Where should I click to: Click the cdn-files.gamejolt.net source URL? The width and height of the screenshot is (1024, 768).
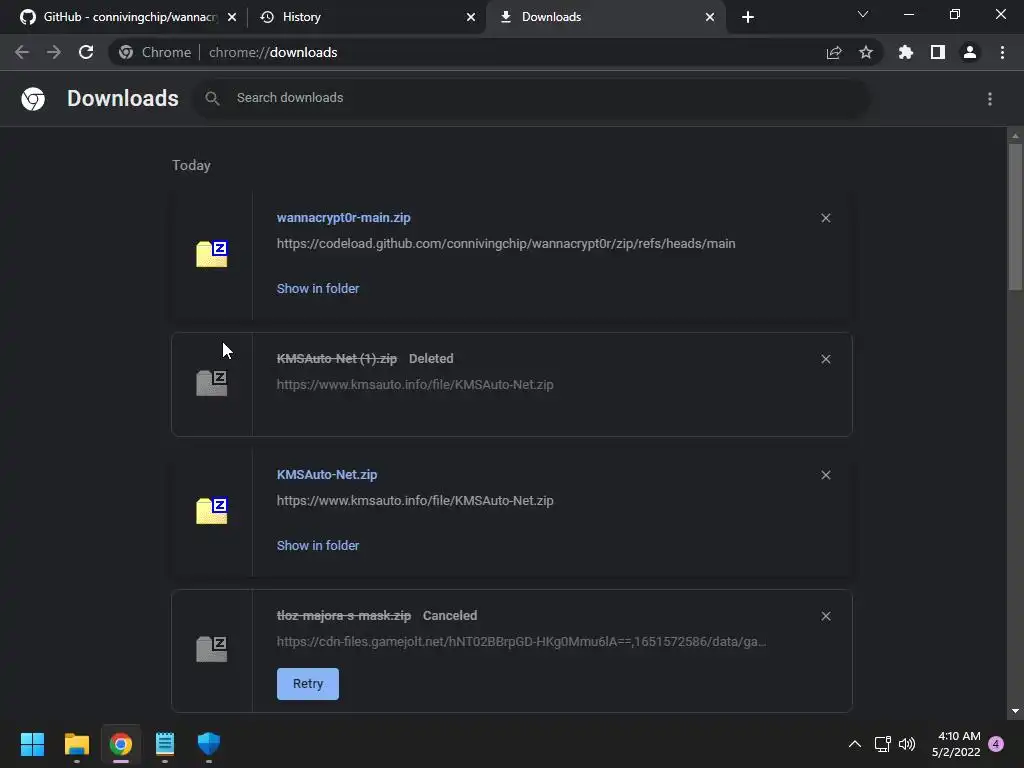521,642
